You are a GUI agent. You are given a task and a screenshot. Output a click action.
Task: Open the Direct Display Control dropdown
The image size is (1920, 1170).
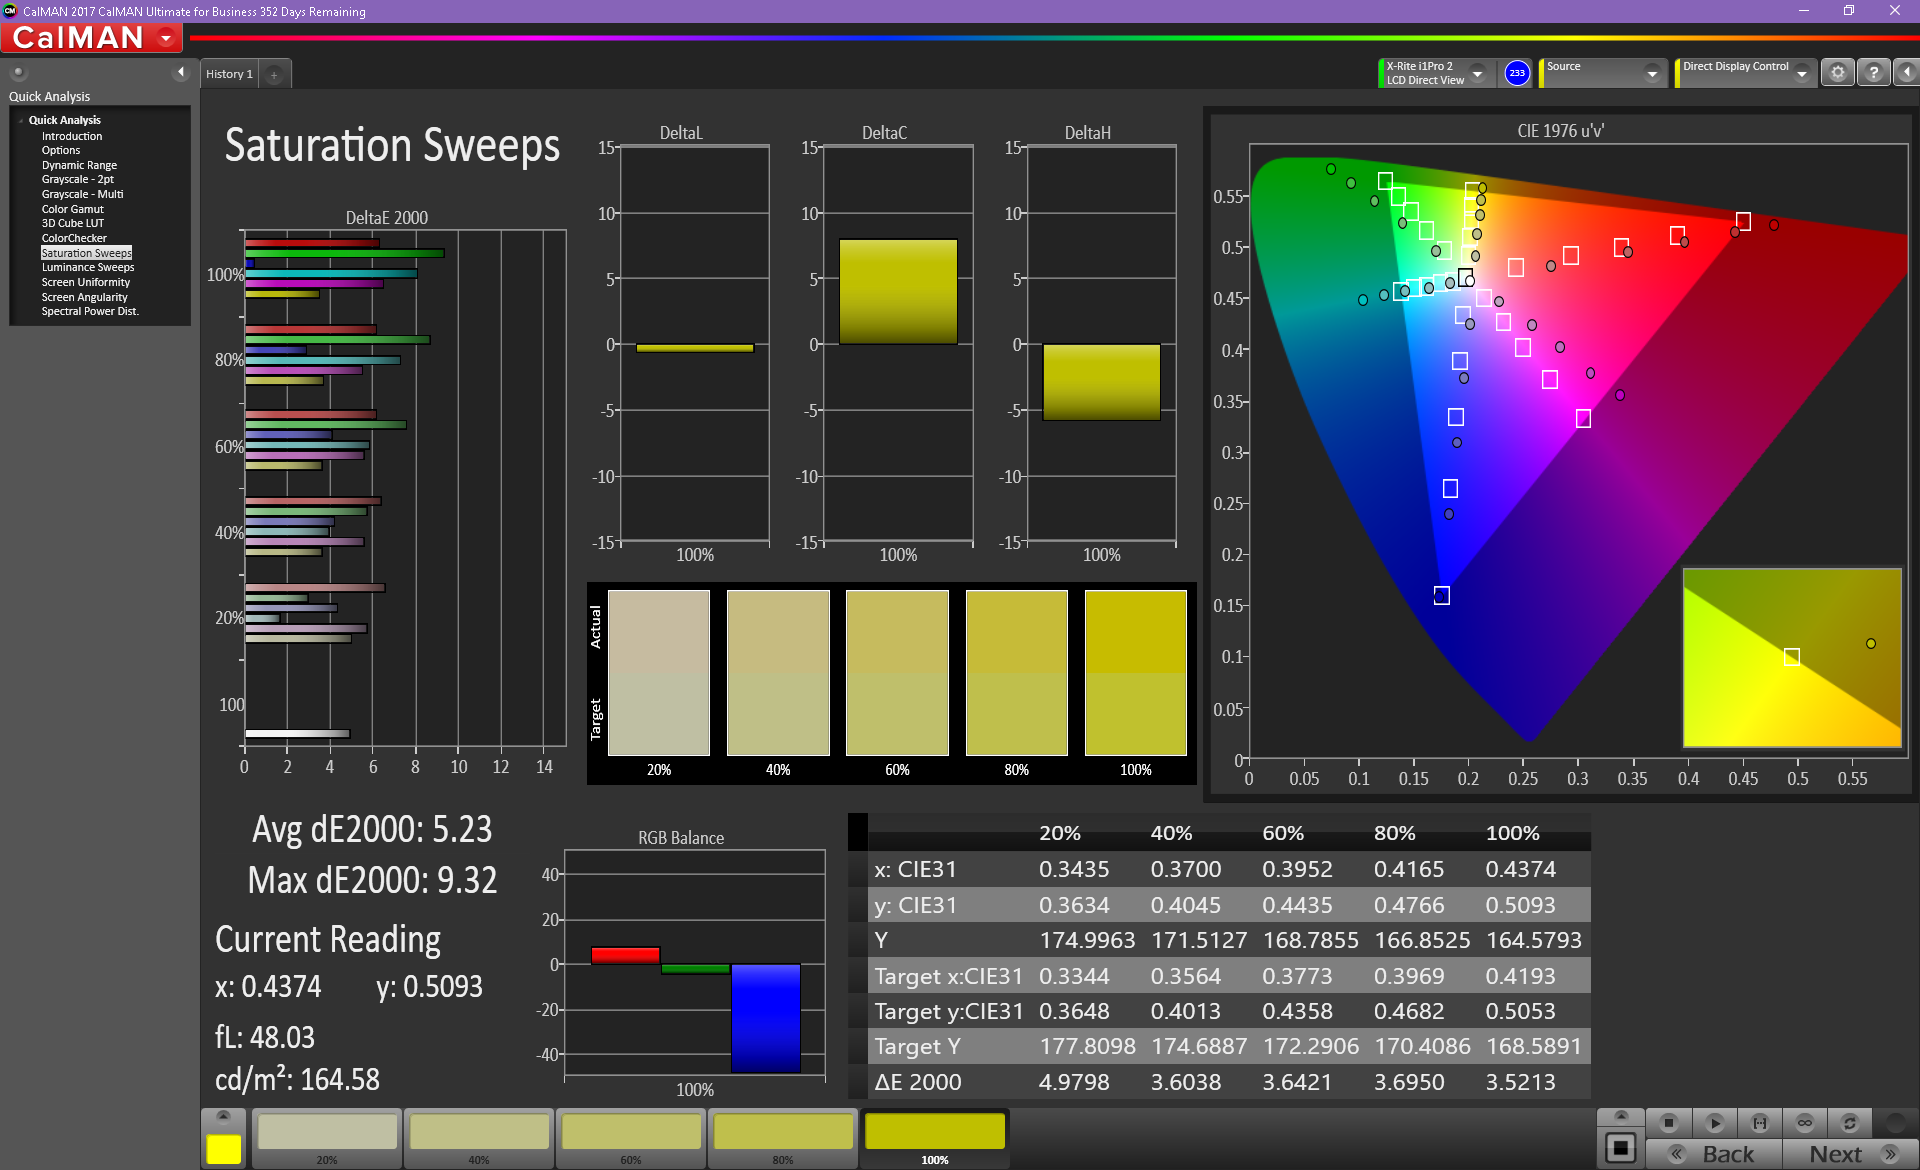pyautogui.click(x=1802, y=73)
